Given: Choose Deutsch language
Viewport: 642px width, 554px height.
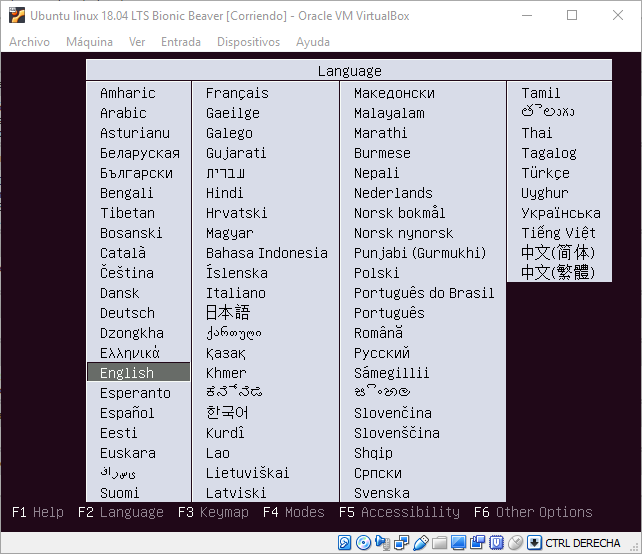Looking at the screenshot, I should [127, 313].
